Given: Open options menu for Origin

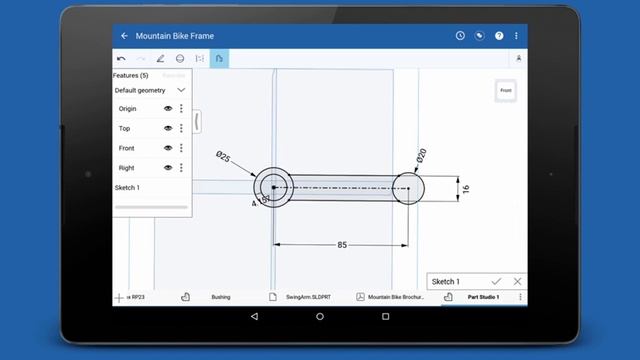Looking at the screenshot, I should [181, 109].
